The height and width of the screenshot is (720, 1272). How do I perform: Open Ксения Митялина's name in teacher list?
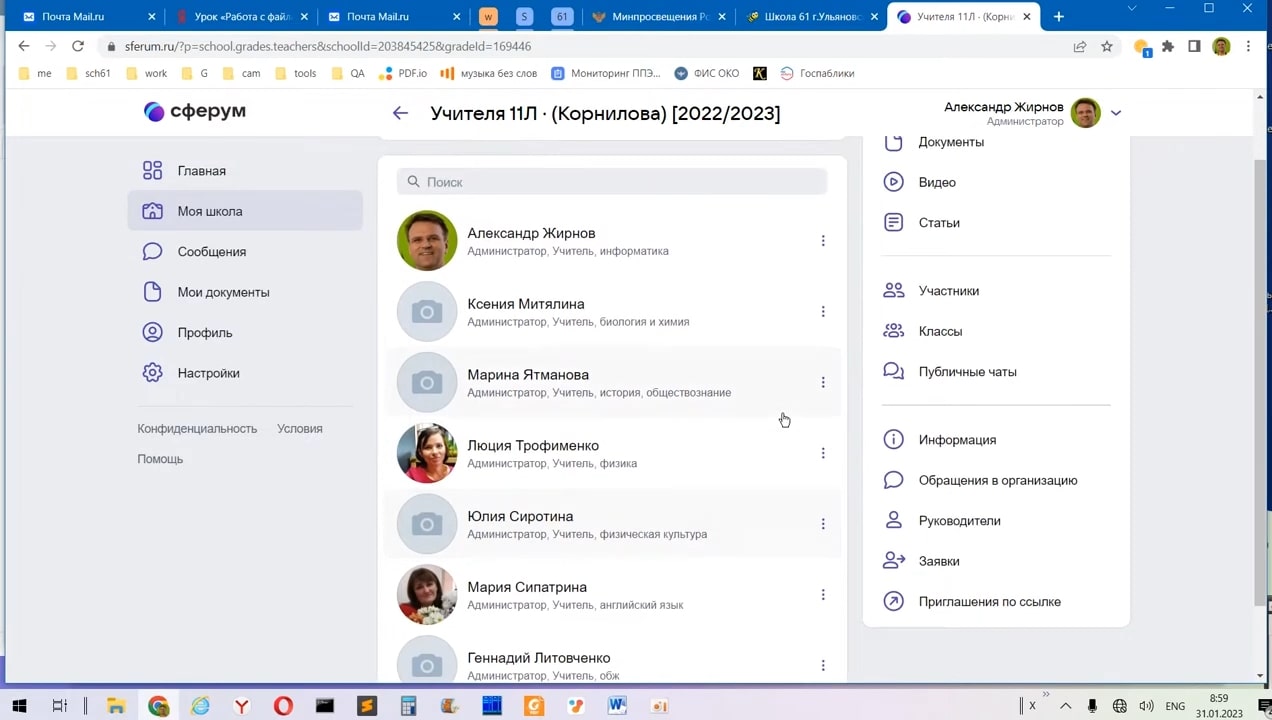(526, 304)
